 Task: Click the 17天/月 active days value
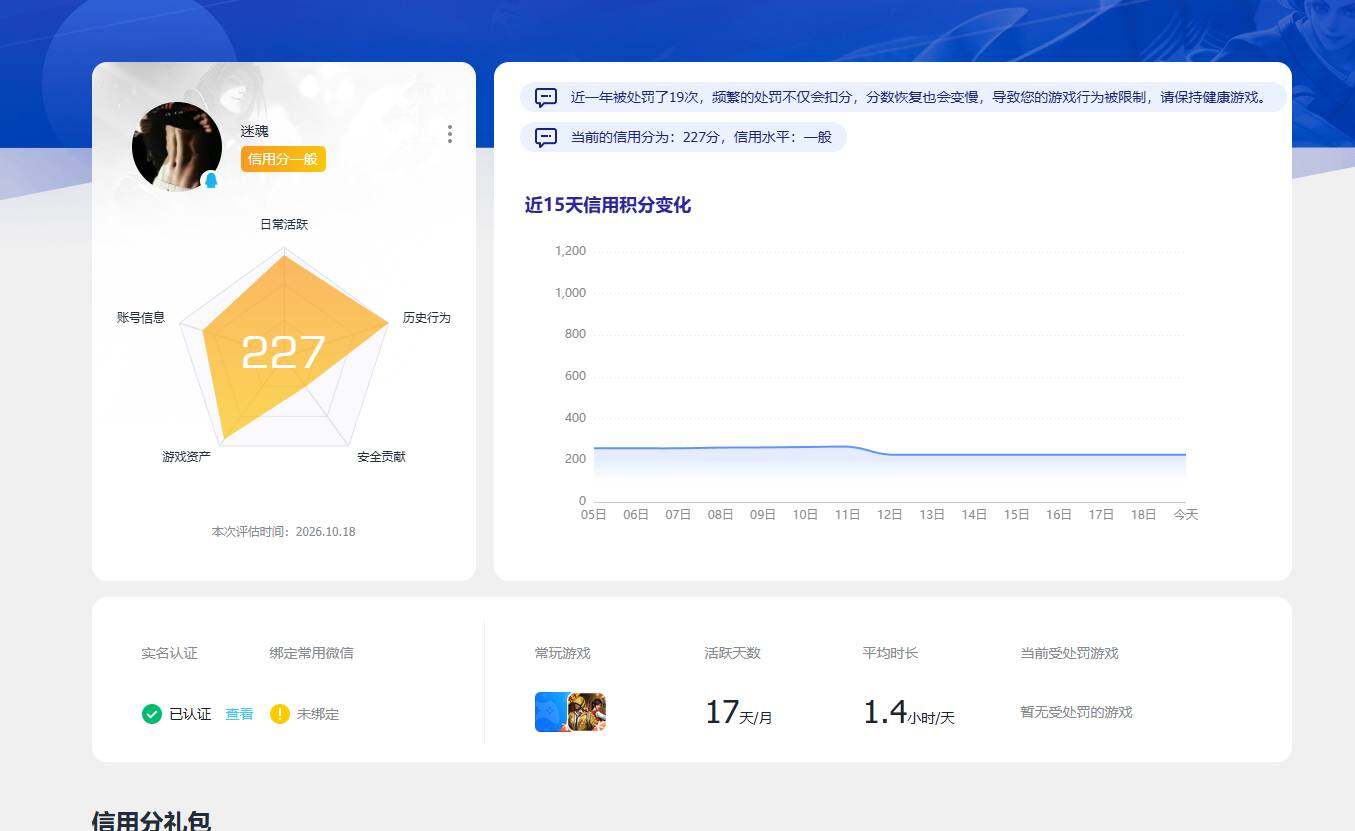(x=739, y=712)
